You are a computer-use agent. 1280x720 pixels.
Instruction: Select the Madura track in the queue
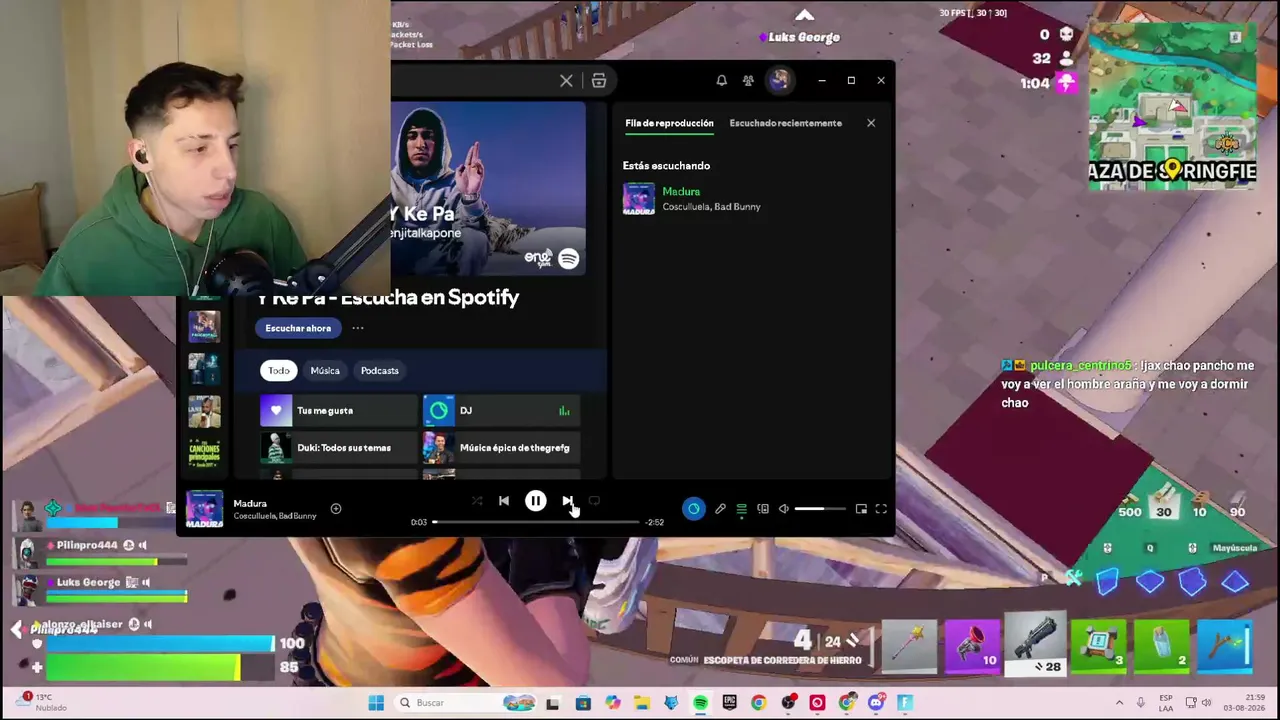[x=750, y=199]
